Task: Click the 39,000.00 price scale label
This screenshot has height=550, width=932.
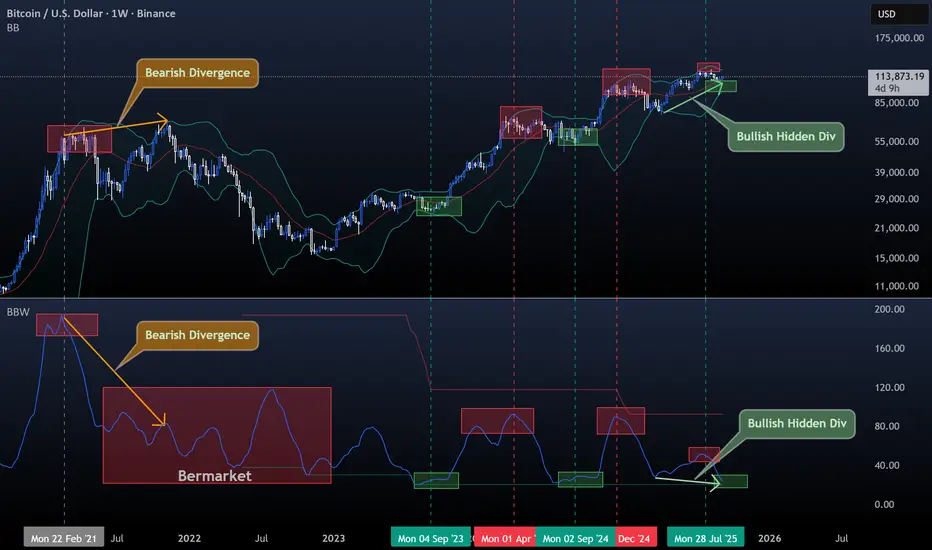Action: pos(896,172)
